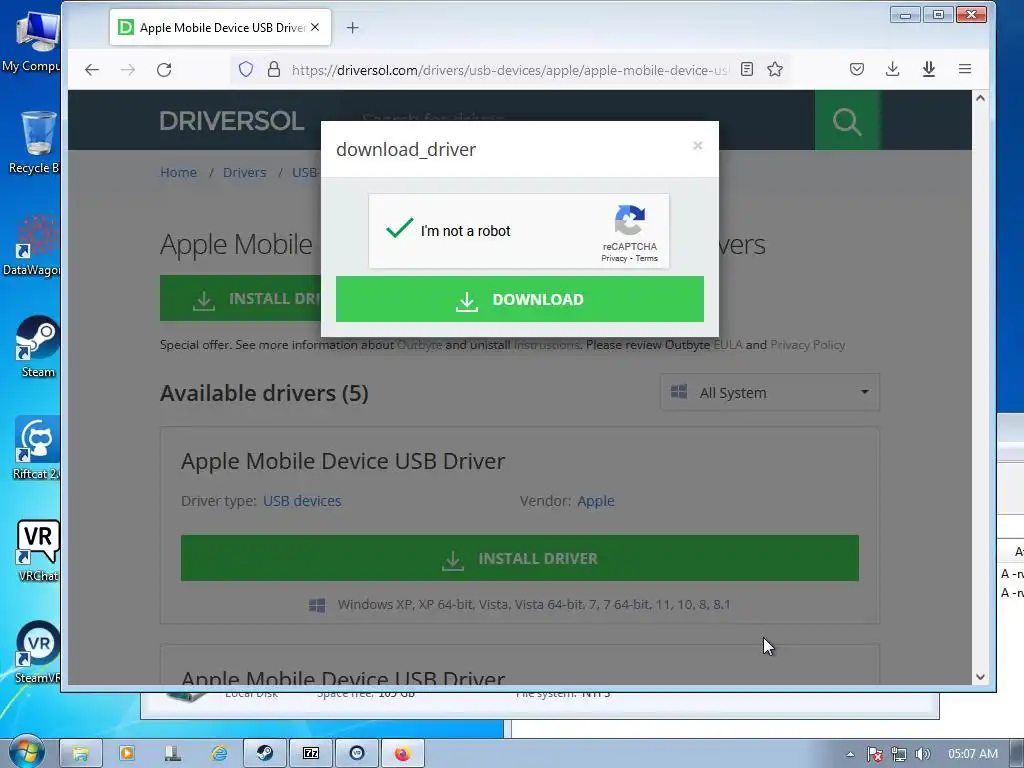Open the Firefox hamburger menu
Viewport: 1024px width, 768px height.
coord(965,69)
